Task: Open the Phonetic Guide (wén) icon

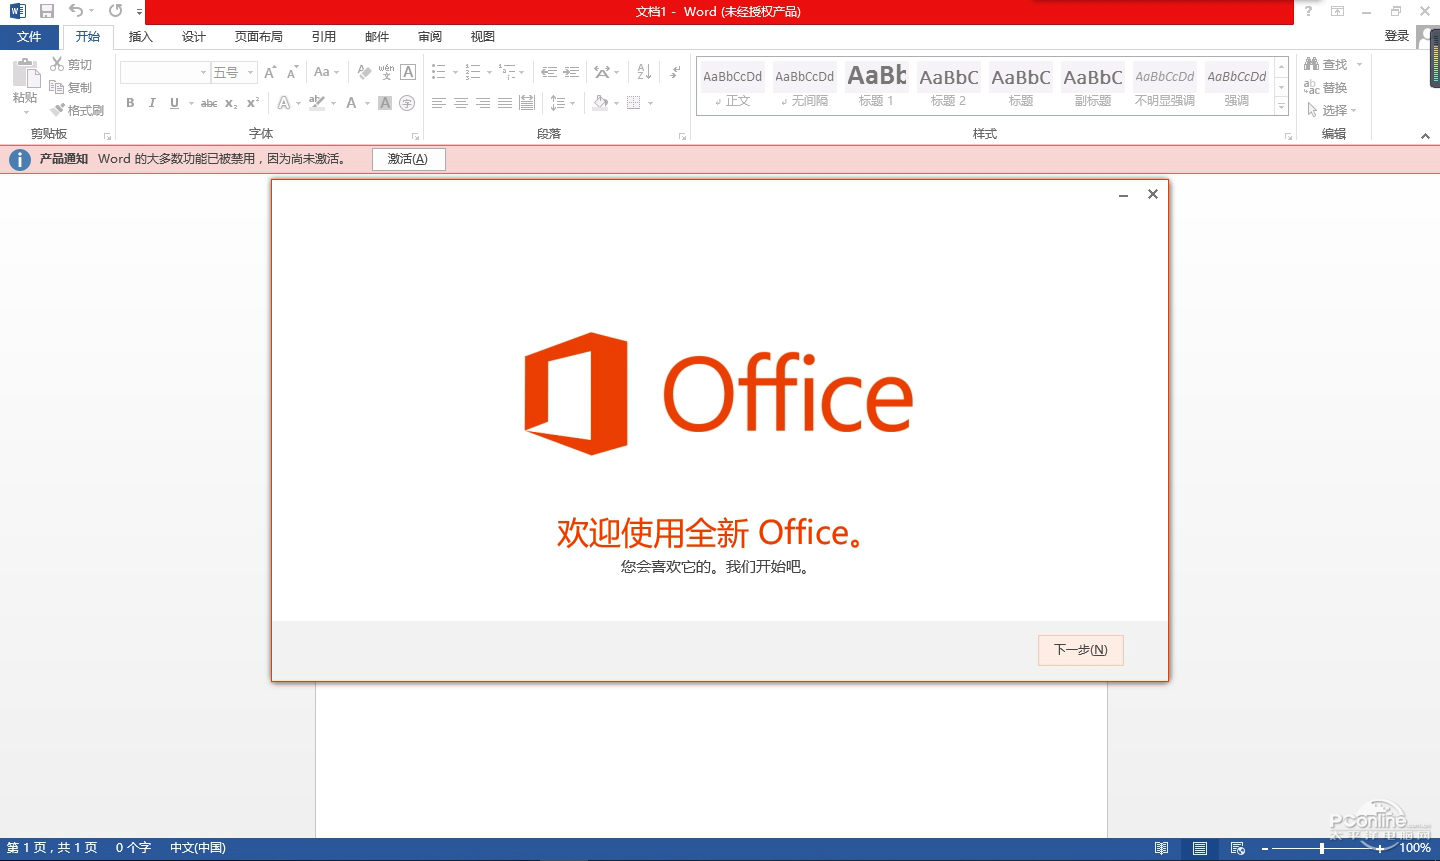Action: coord(386,72)
